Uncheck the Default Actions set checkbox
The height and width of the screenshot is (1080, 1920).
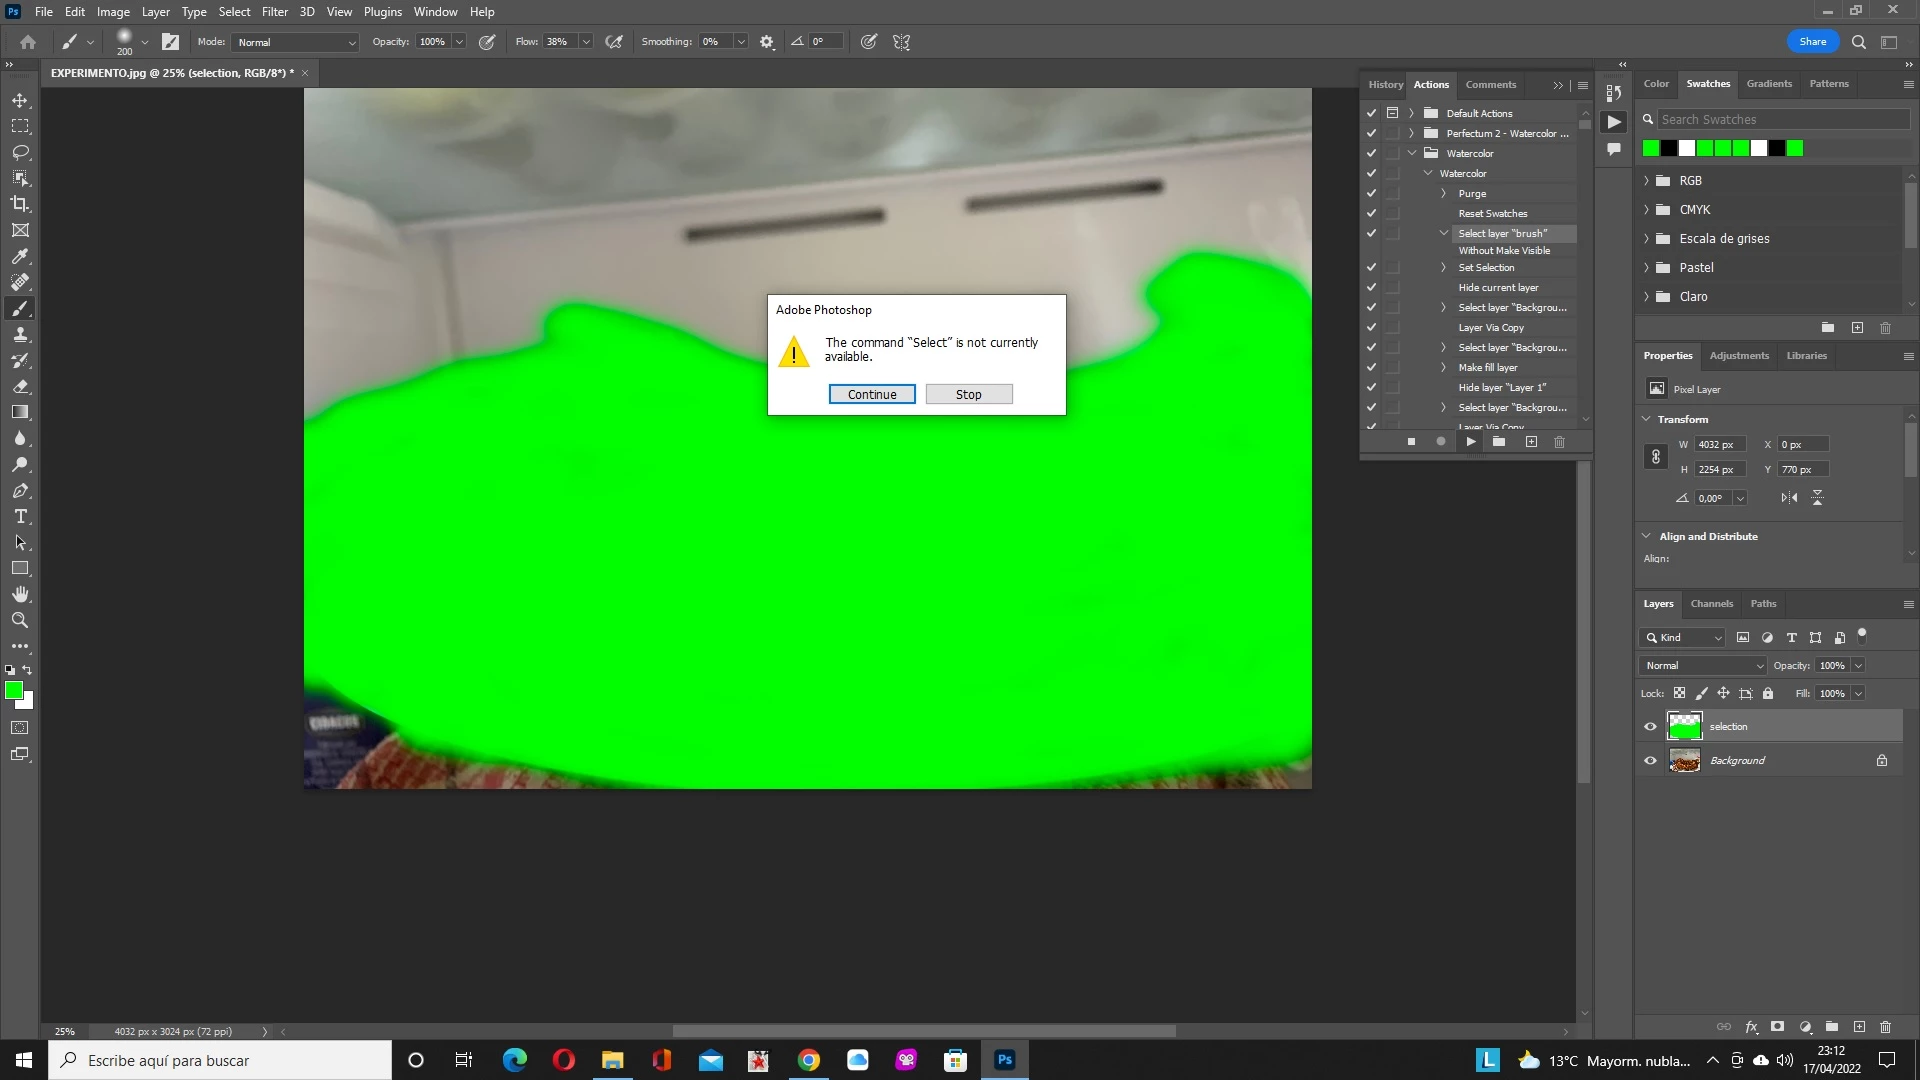pyautogui.click(x=1371, y=113)
